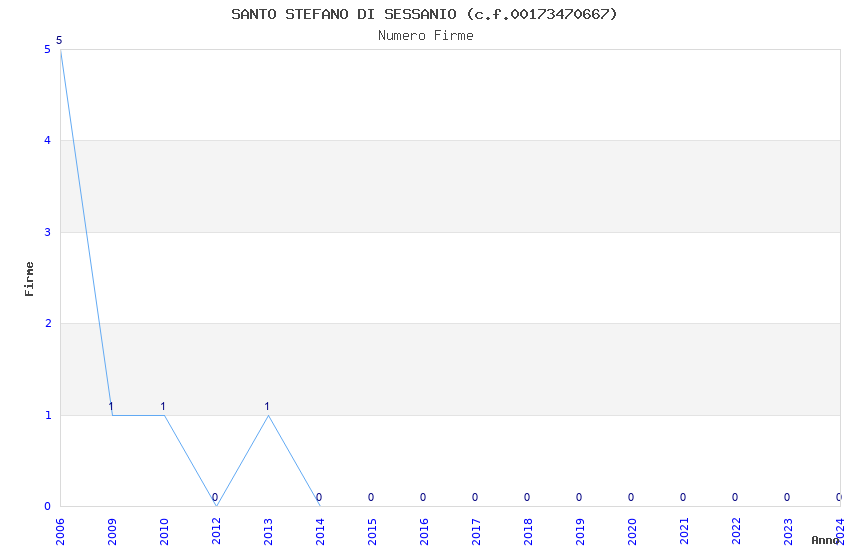Click the data label 0 above 2020
This screenshot has width=850, height=550.
click(x=631, y=497)
